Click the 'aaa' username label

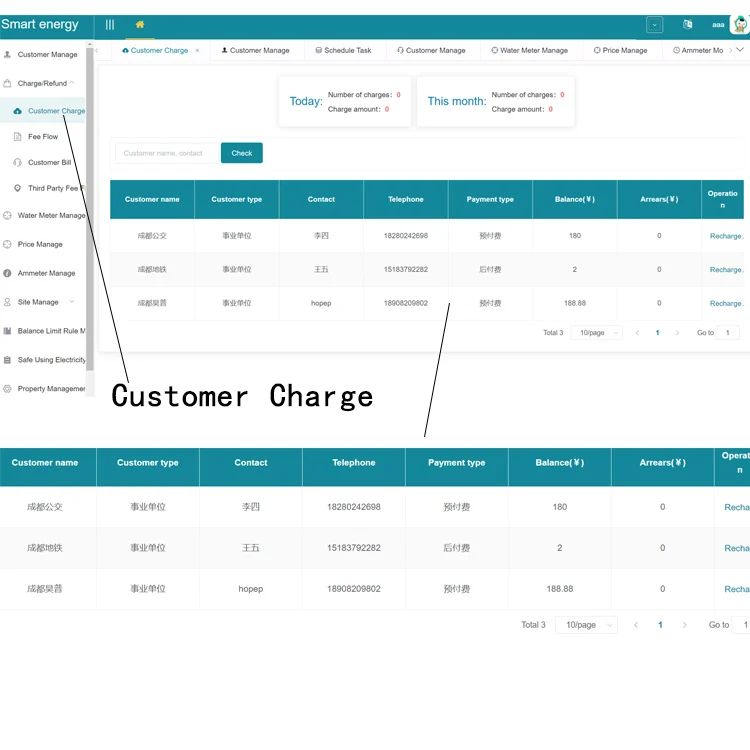pos(718,25)
